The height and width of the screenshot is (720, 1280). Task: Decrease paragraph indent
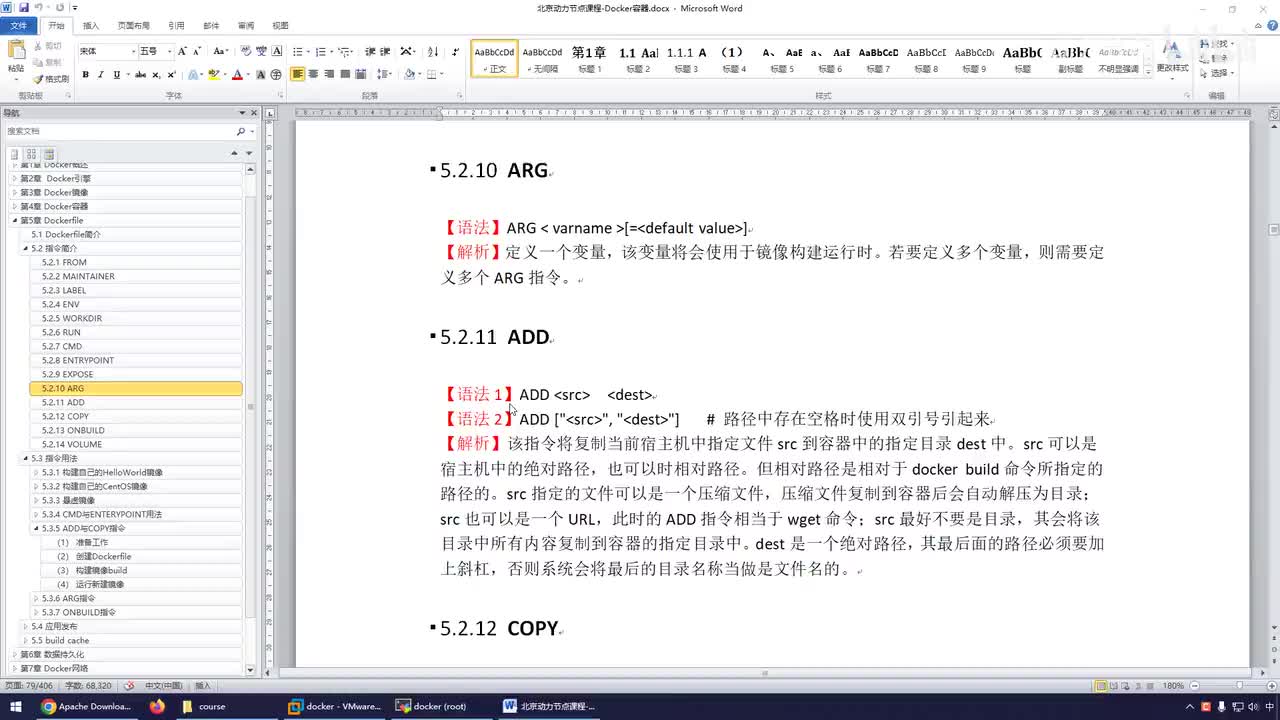tap(370, 51)
